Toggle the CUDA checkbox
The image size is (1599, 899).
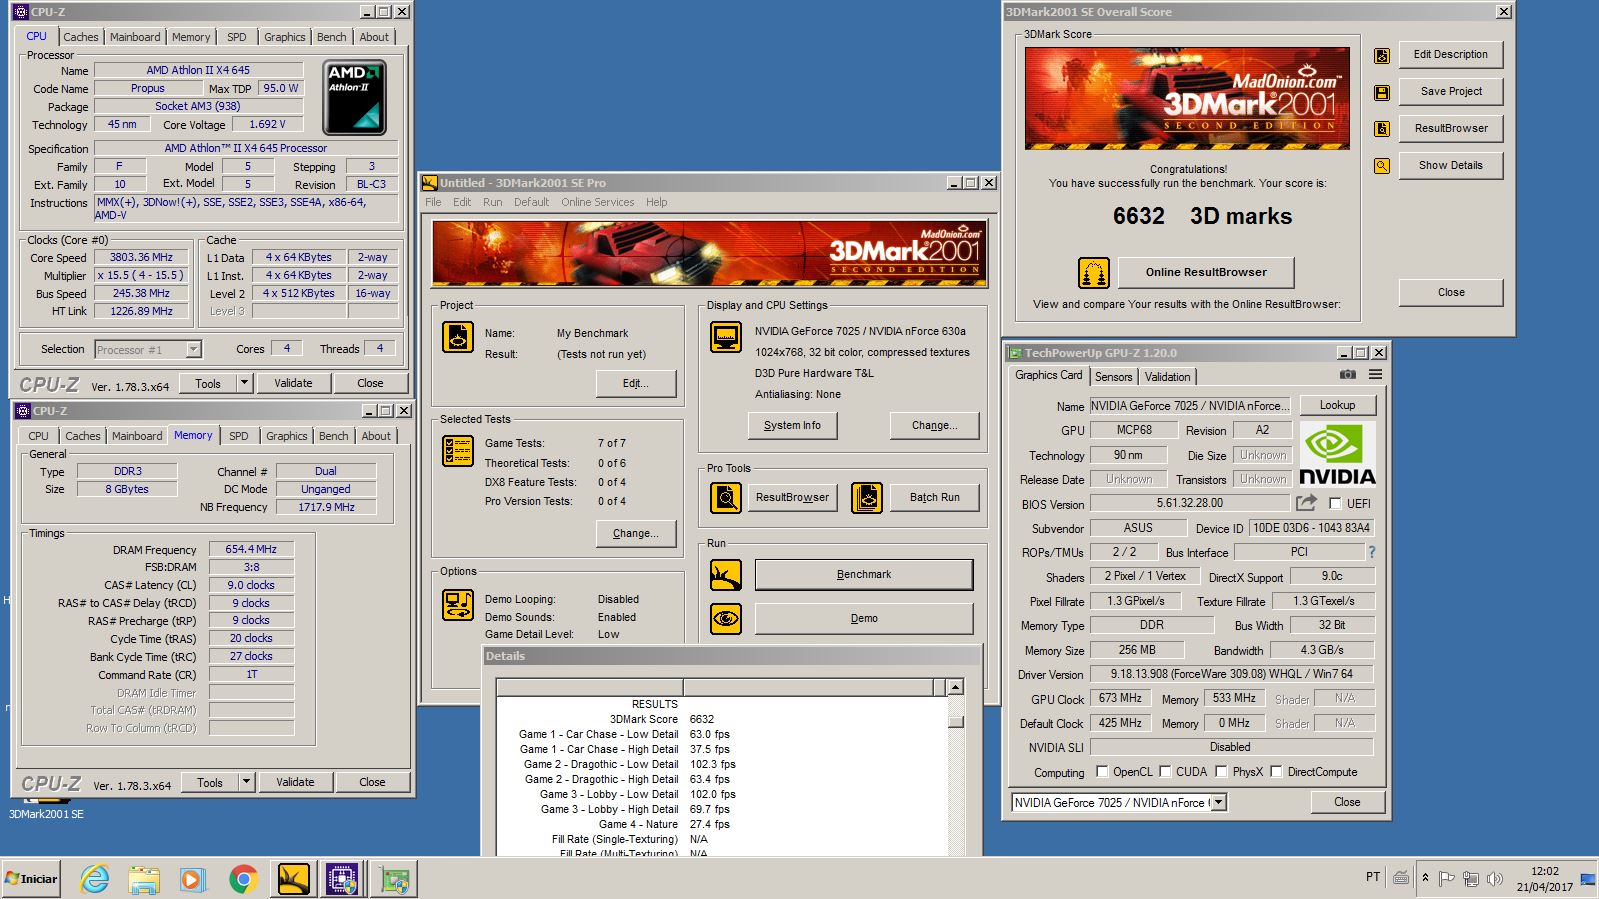click(x=1165, y=772)
